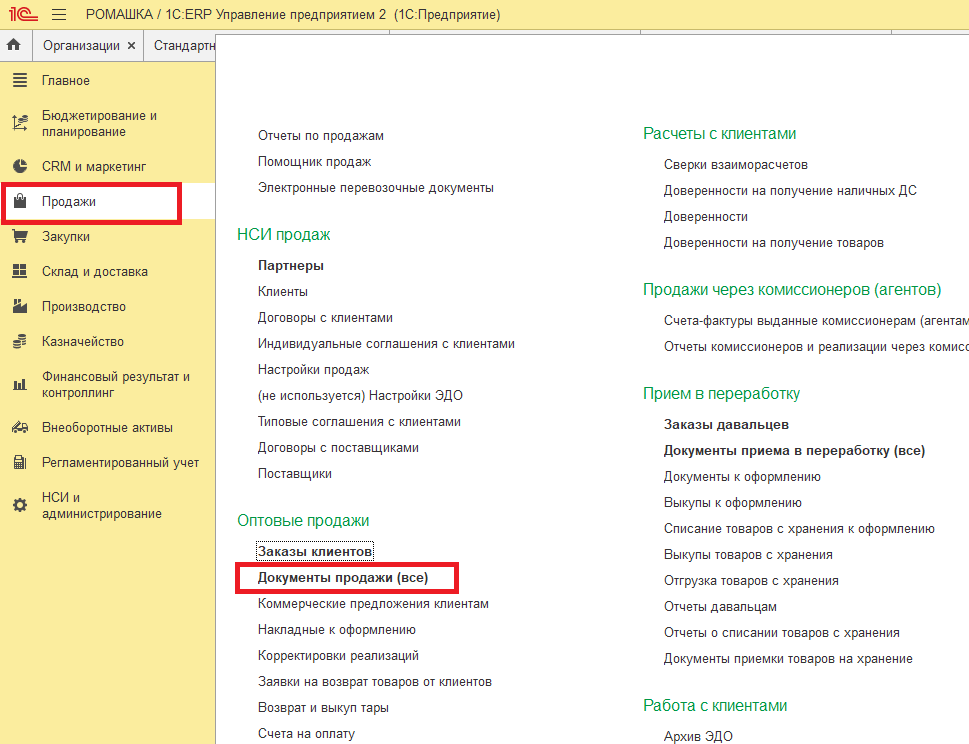Open Отгрузка товаров с хранения
This screenshot has width=969, height=744.
751,580
